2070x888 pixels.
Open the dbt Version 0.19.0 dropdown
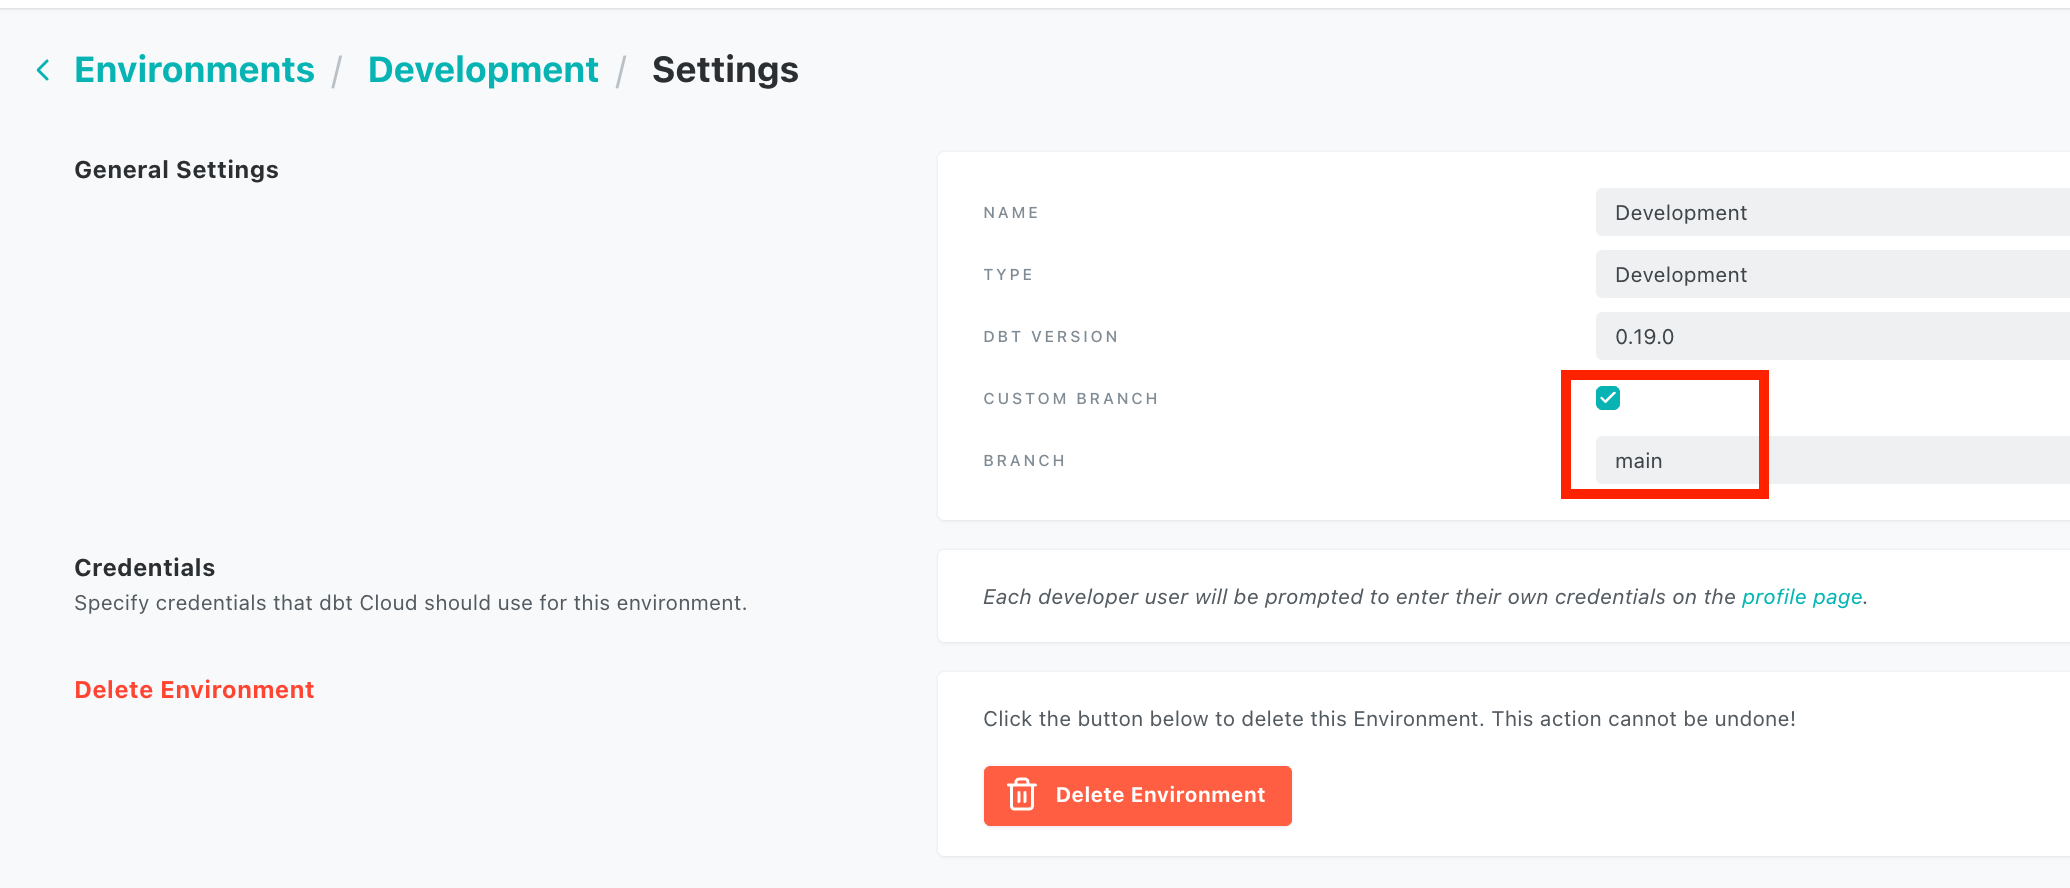pyautogui.click(x=1832, y=337)
